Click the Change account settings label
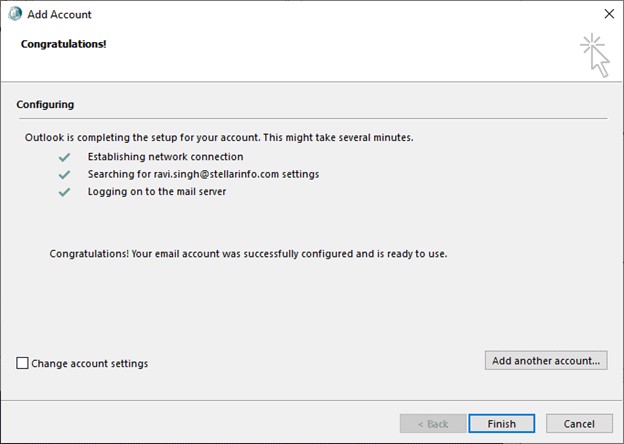 (x=90, y=364)
